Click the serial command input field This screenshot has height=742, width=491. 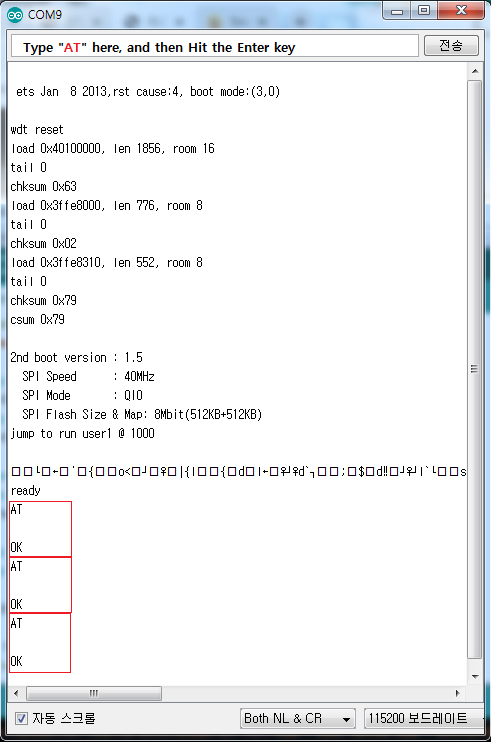214,47
